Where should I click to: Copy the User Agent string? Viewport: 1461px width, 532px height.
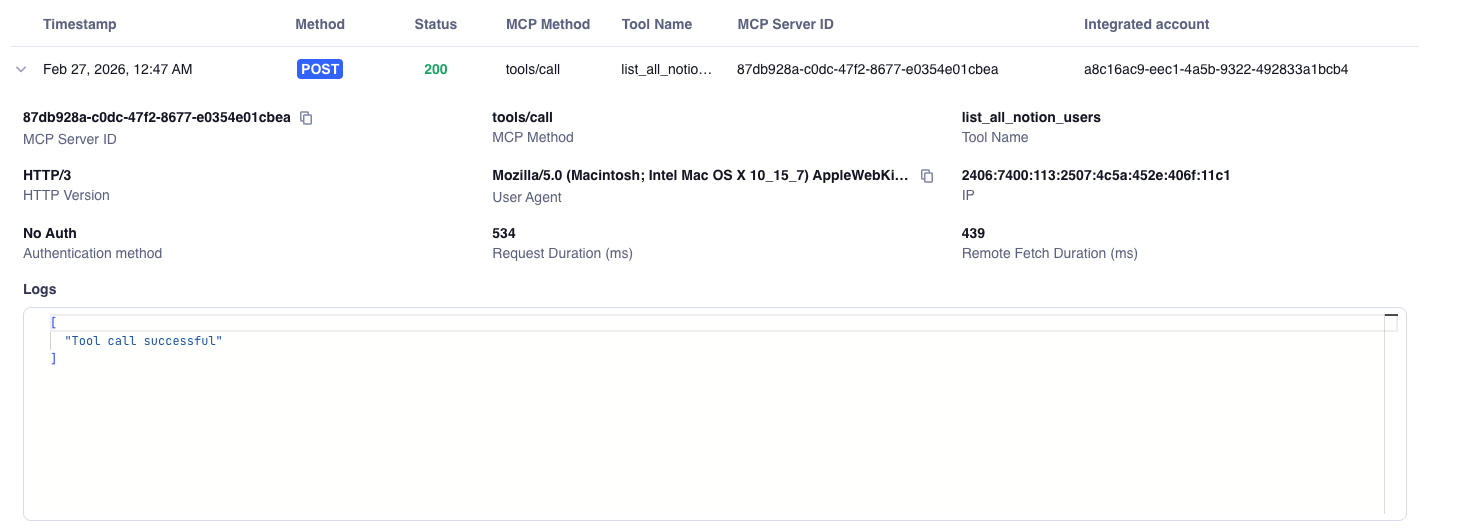pos(927,176)
